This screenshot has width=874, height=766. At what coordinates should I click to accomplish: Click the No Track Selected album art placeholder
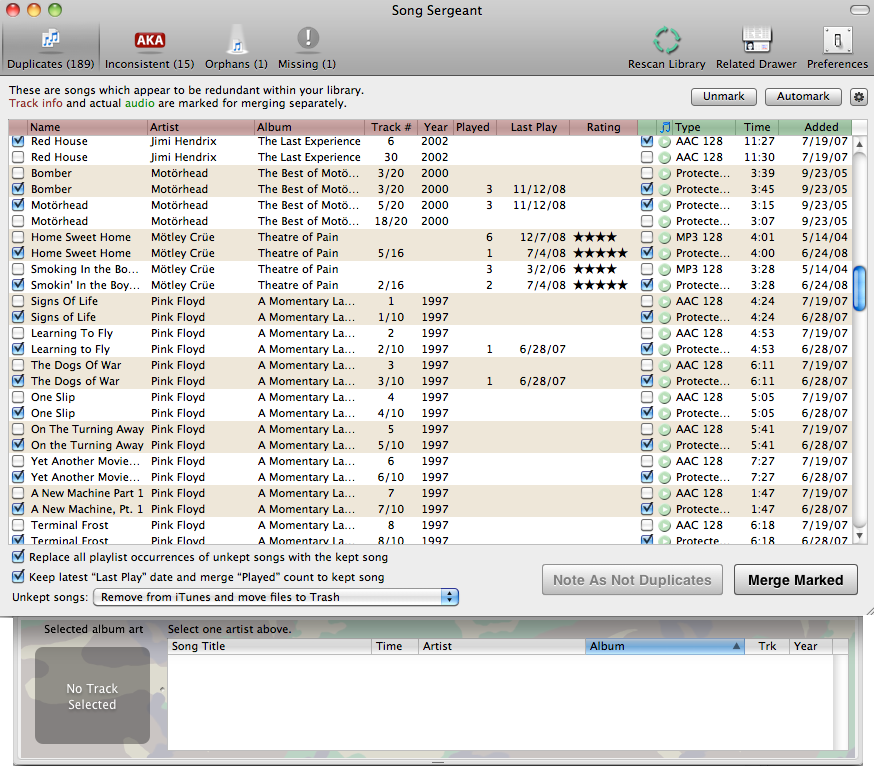coord(93,696)
